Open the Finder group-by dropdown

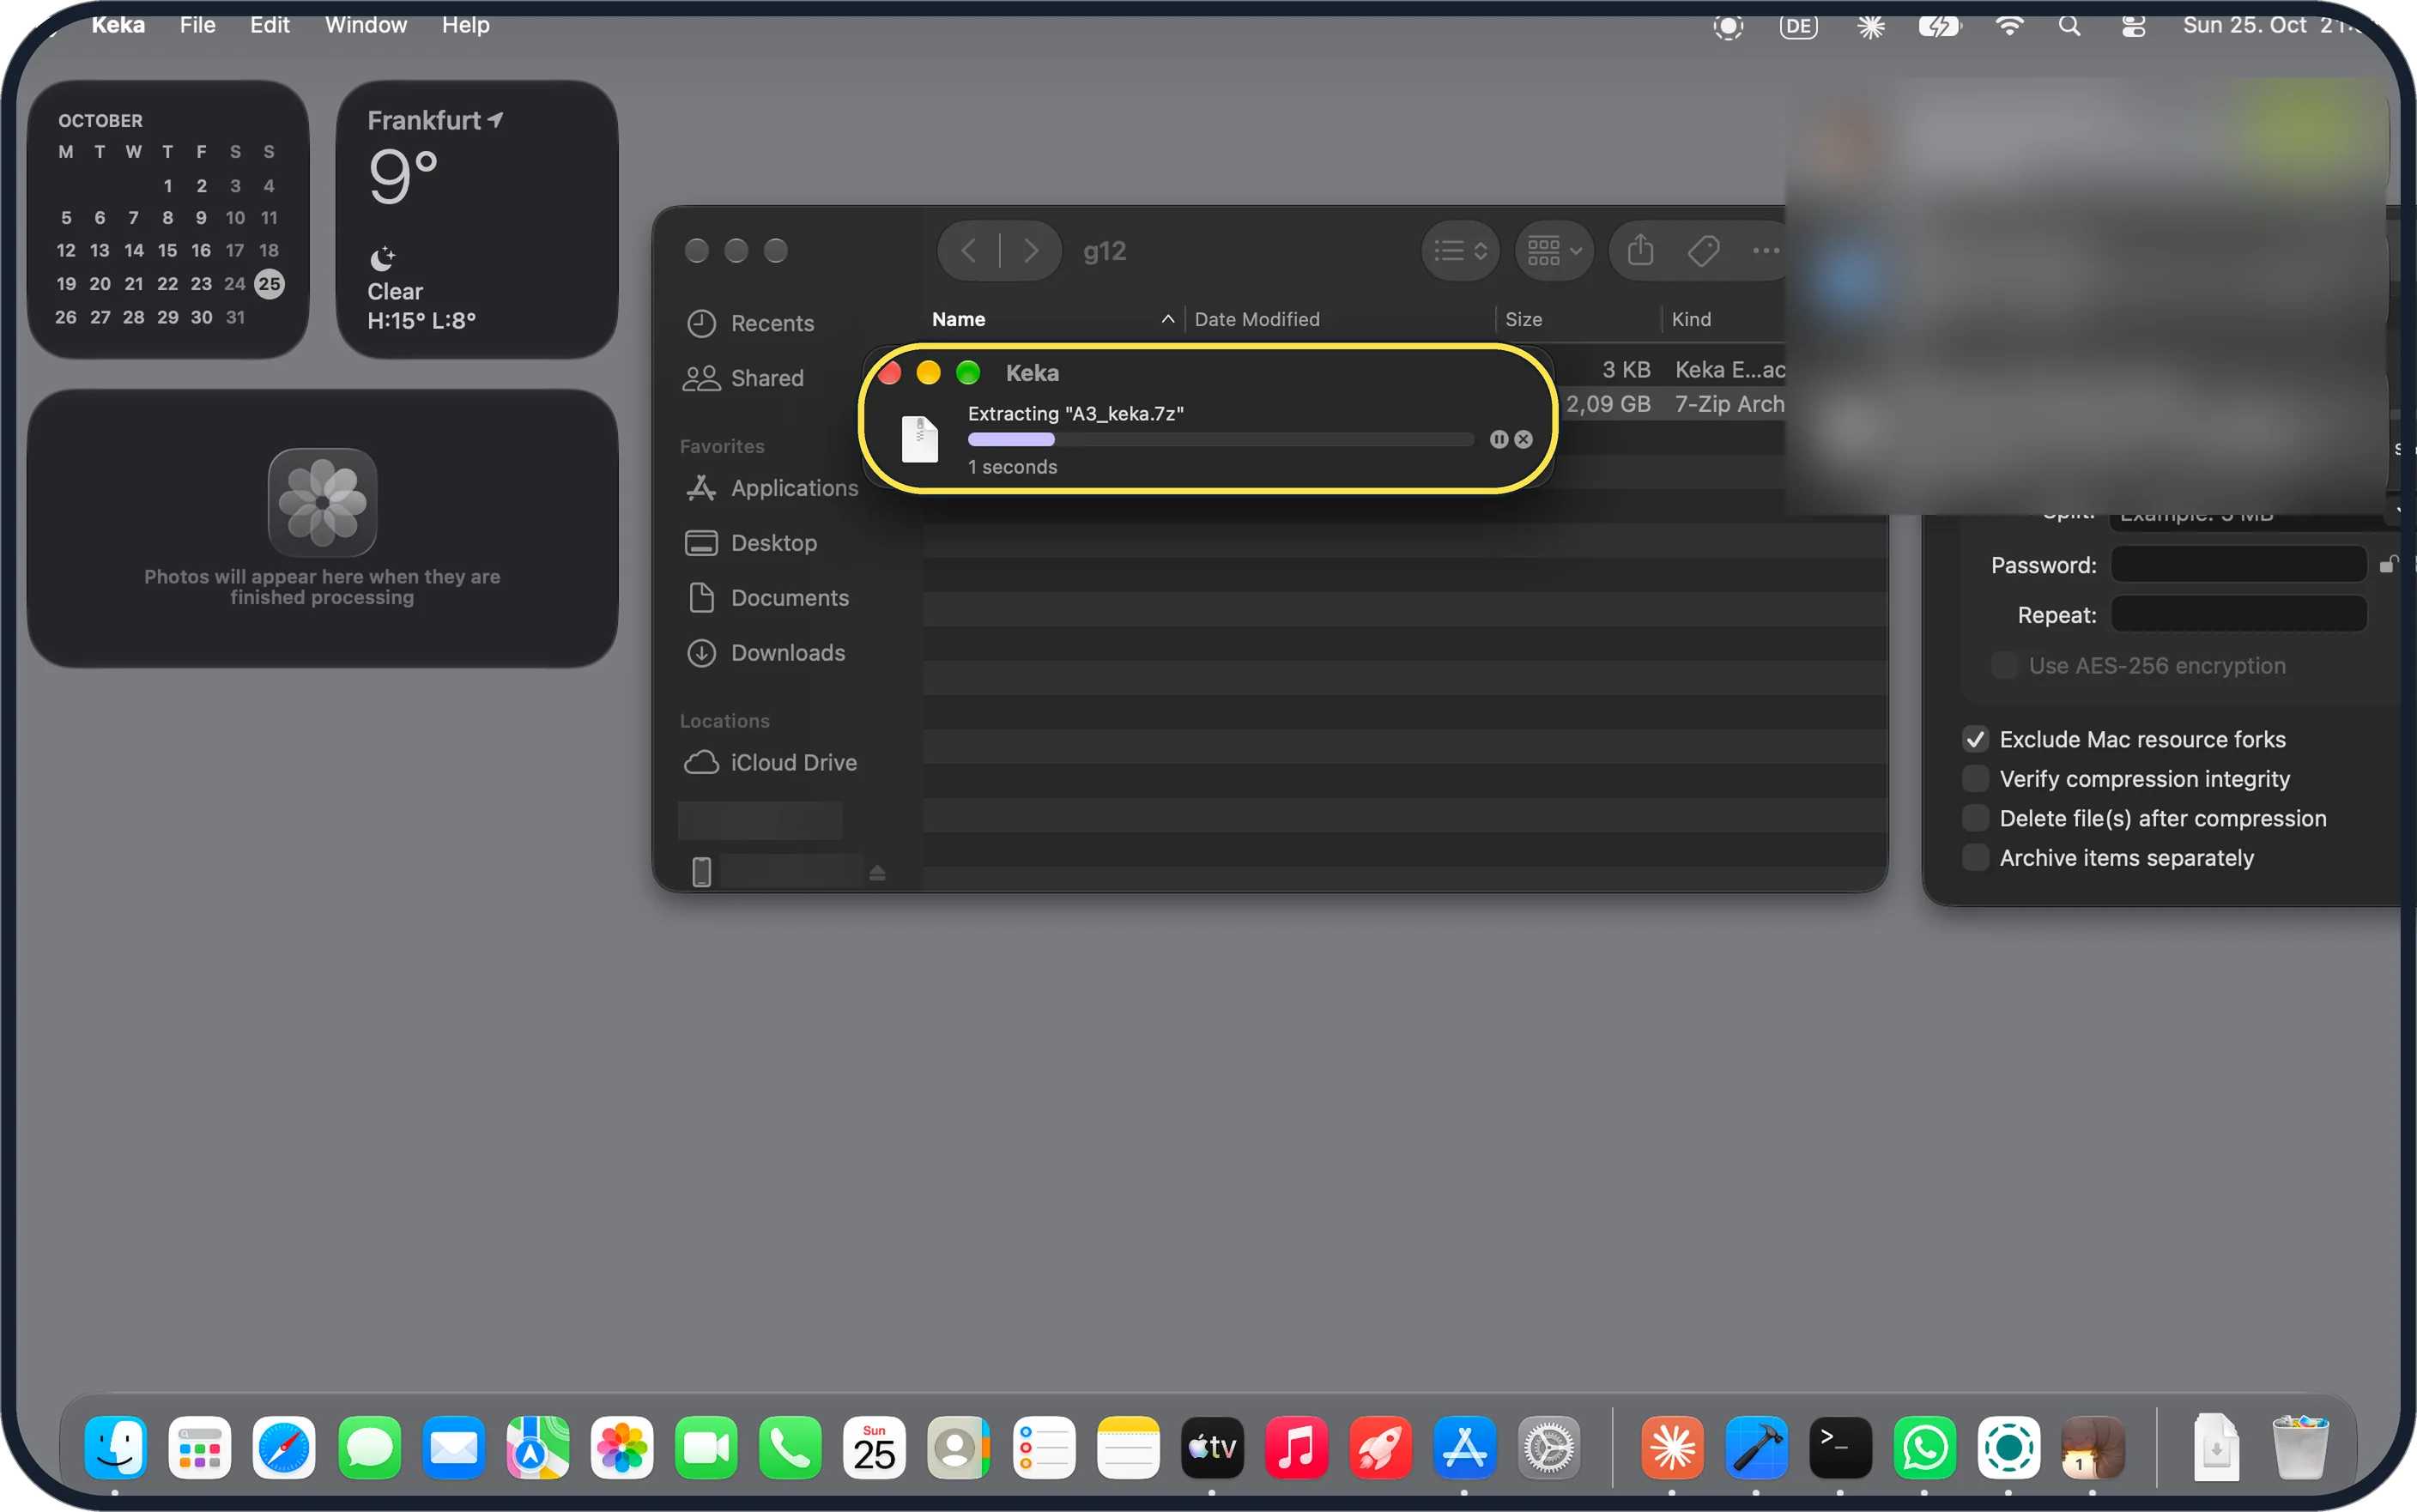(1553, 250)
